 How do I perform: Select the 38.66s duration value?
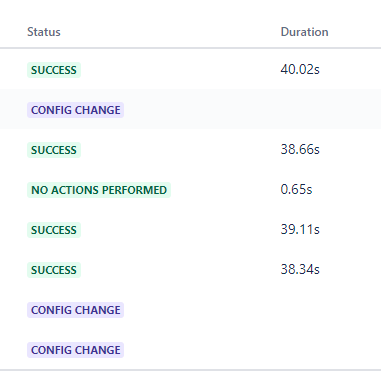(x=300, y=149)
